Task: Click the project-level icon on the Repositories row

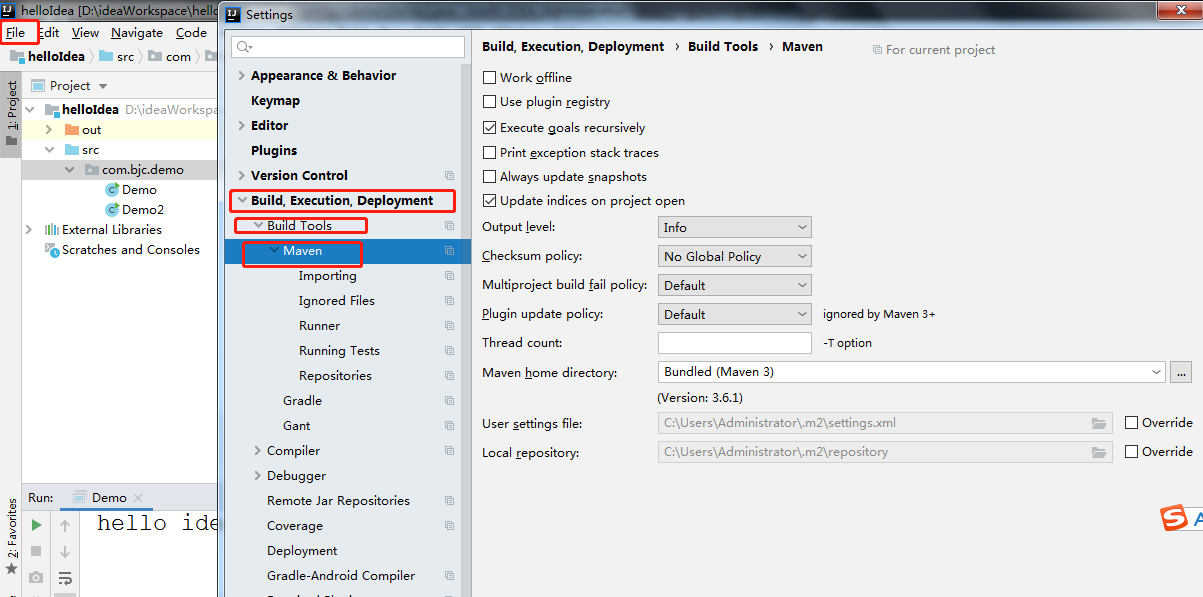Action: pyautogui.click(x=450, y=376)
